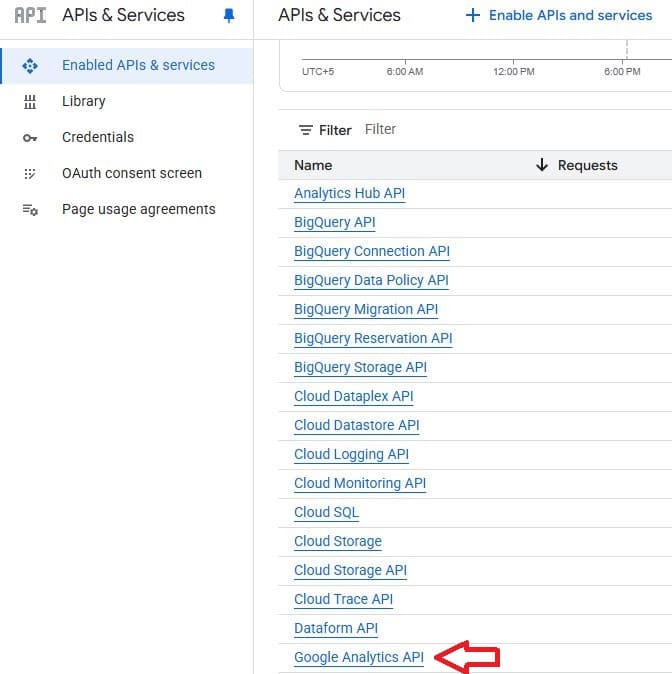Open Credentials from the sidebar menu
This screenshot has height=674, width=672.
point(98,137)
